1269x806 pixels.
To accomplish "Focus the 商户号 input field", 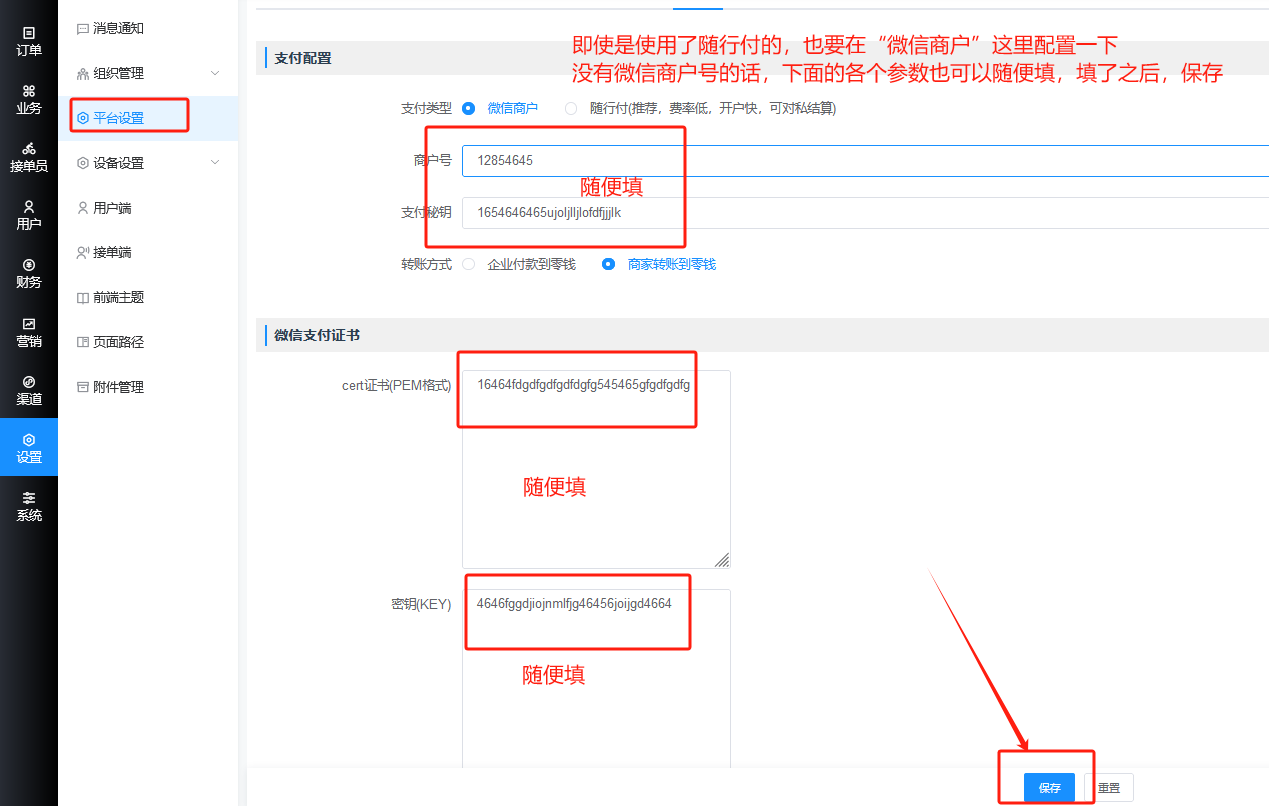I will point(865,160).
